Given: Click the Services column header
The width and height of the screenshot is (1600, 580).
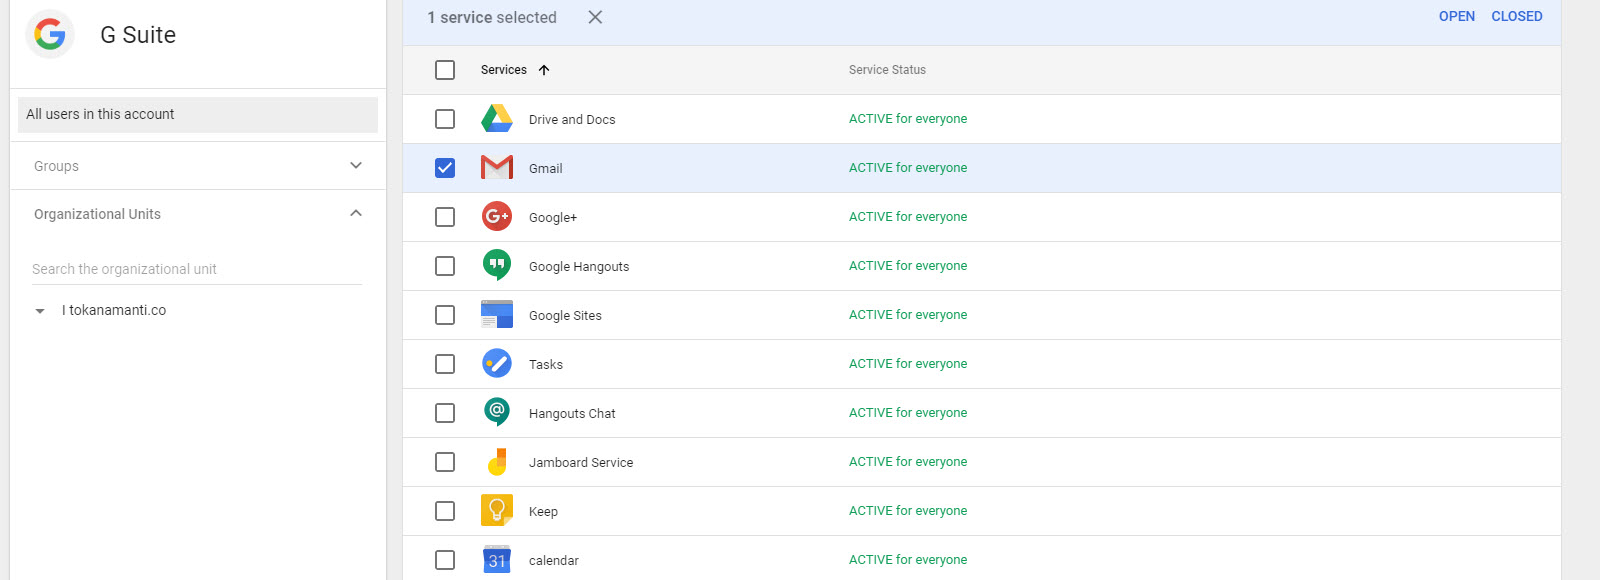Looking at the screenshot, I should click(504, 70).
